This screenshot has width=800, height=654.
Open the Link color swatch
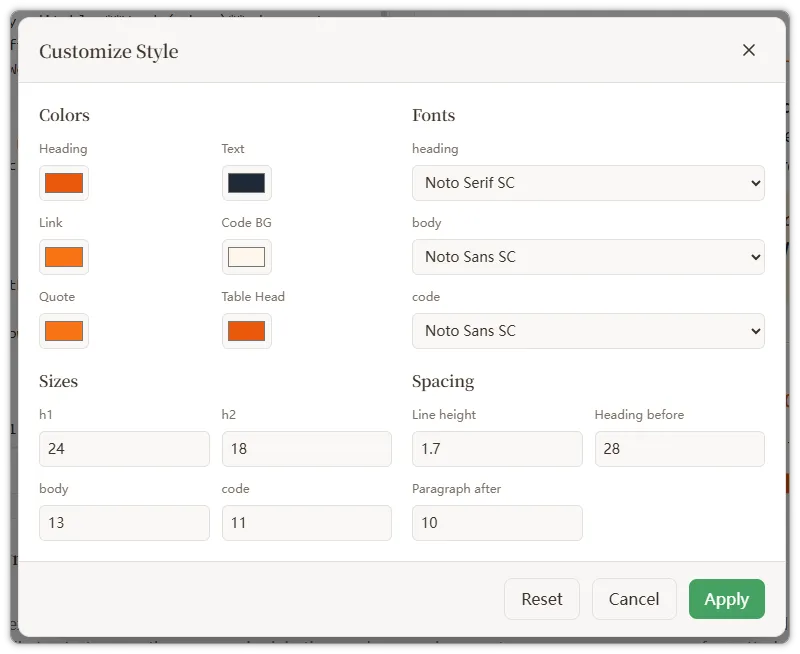(x=64, y=257)
